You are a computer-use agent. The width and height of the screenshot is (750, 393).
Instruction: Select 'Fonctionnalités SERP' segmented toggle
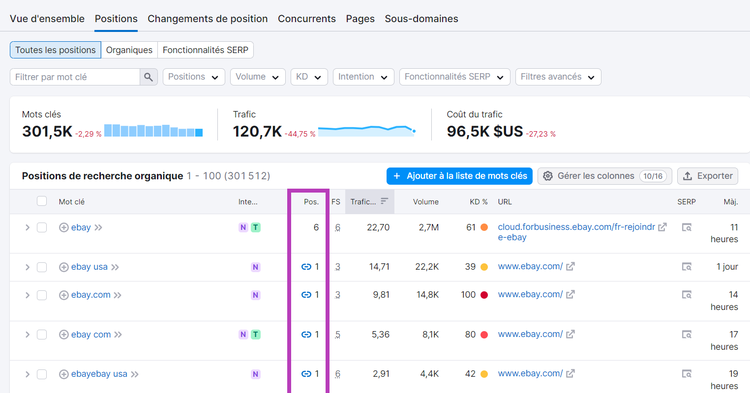[205, 50]
